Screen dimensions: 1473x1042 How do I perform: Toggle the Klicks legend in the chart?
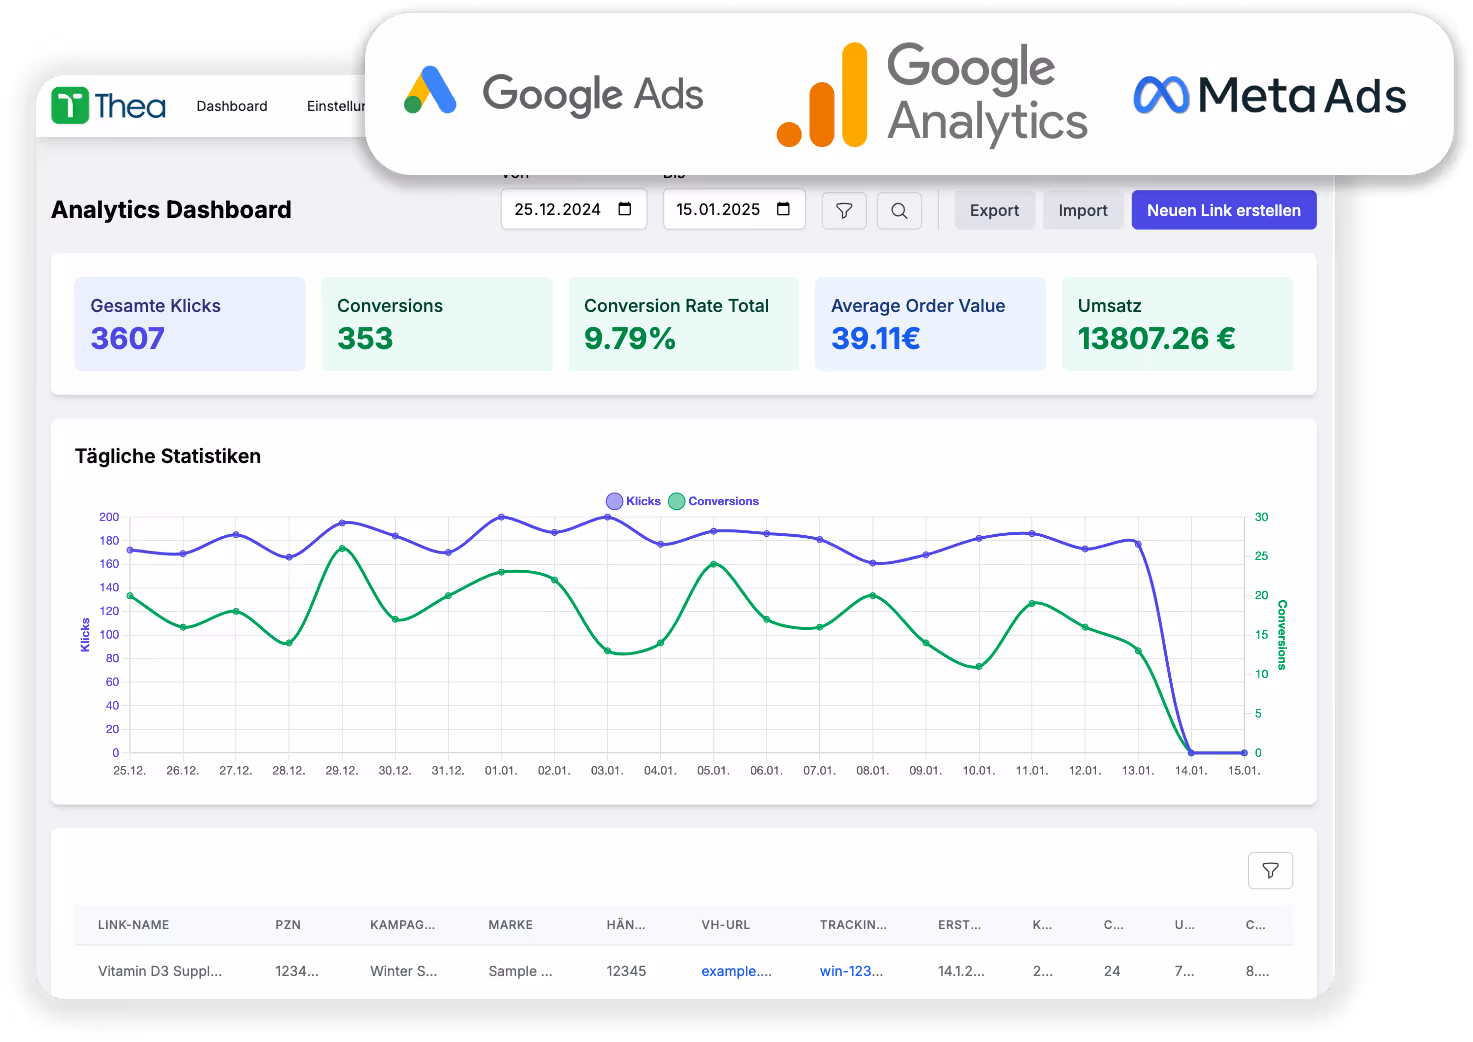[x=632, y=501]
